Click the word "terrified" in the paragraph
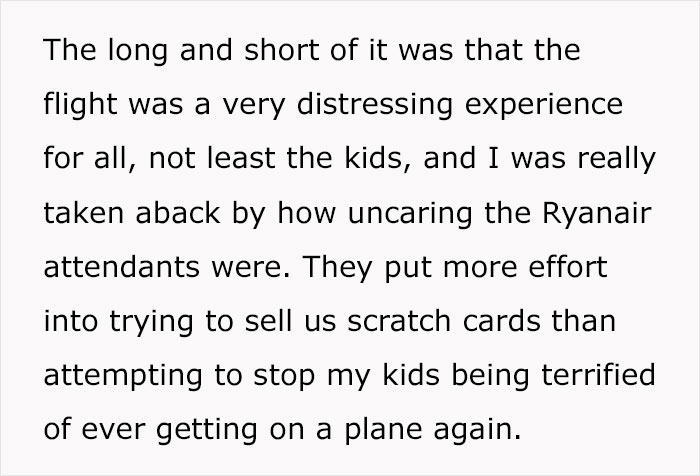700x476 pixels. pos(598,374)
